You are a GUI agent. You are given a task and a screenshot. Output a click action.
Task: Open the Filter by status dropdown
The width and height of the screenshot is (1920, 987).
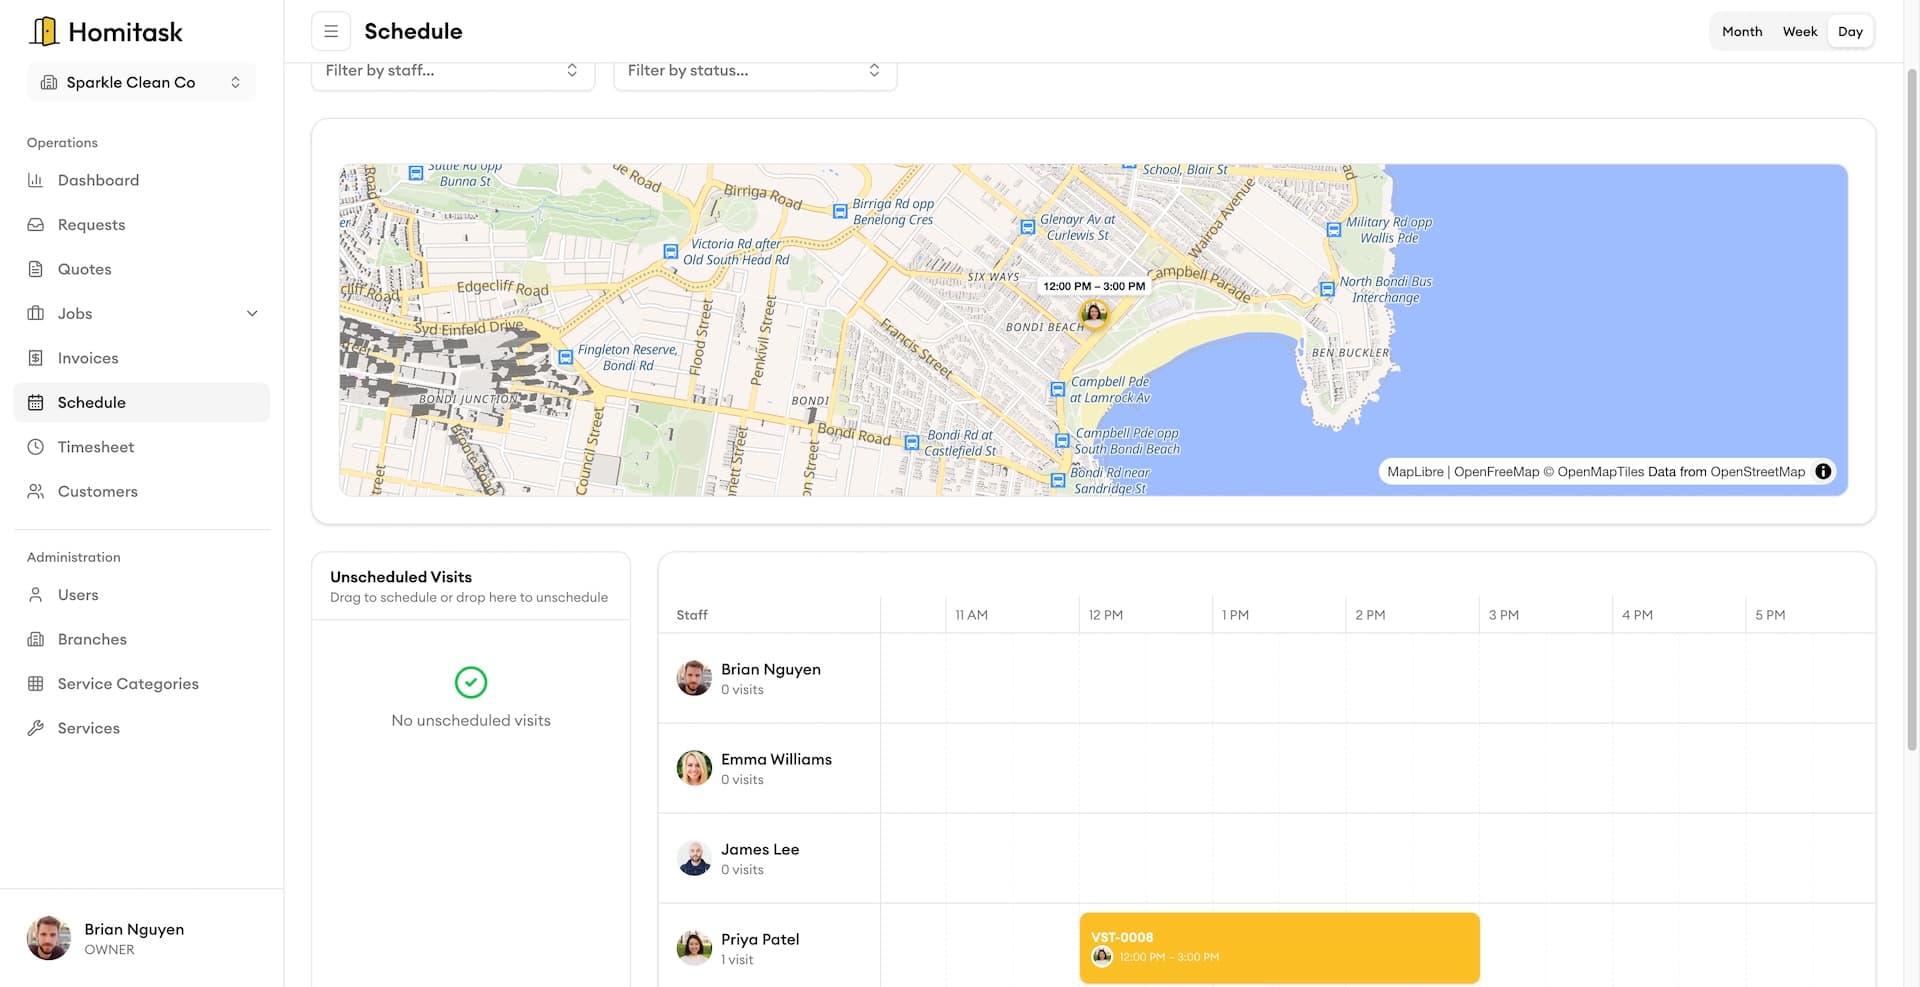(754, 70)
